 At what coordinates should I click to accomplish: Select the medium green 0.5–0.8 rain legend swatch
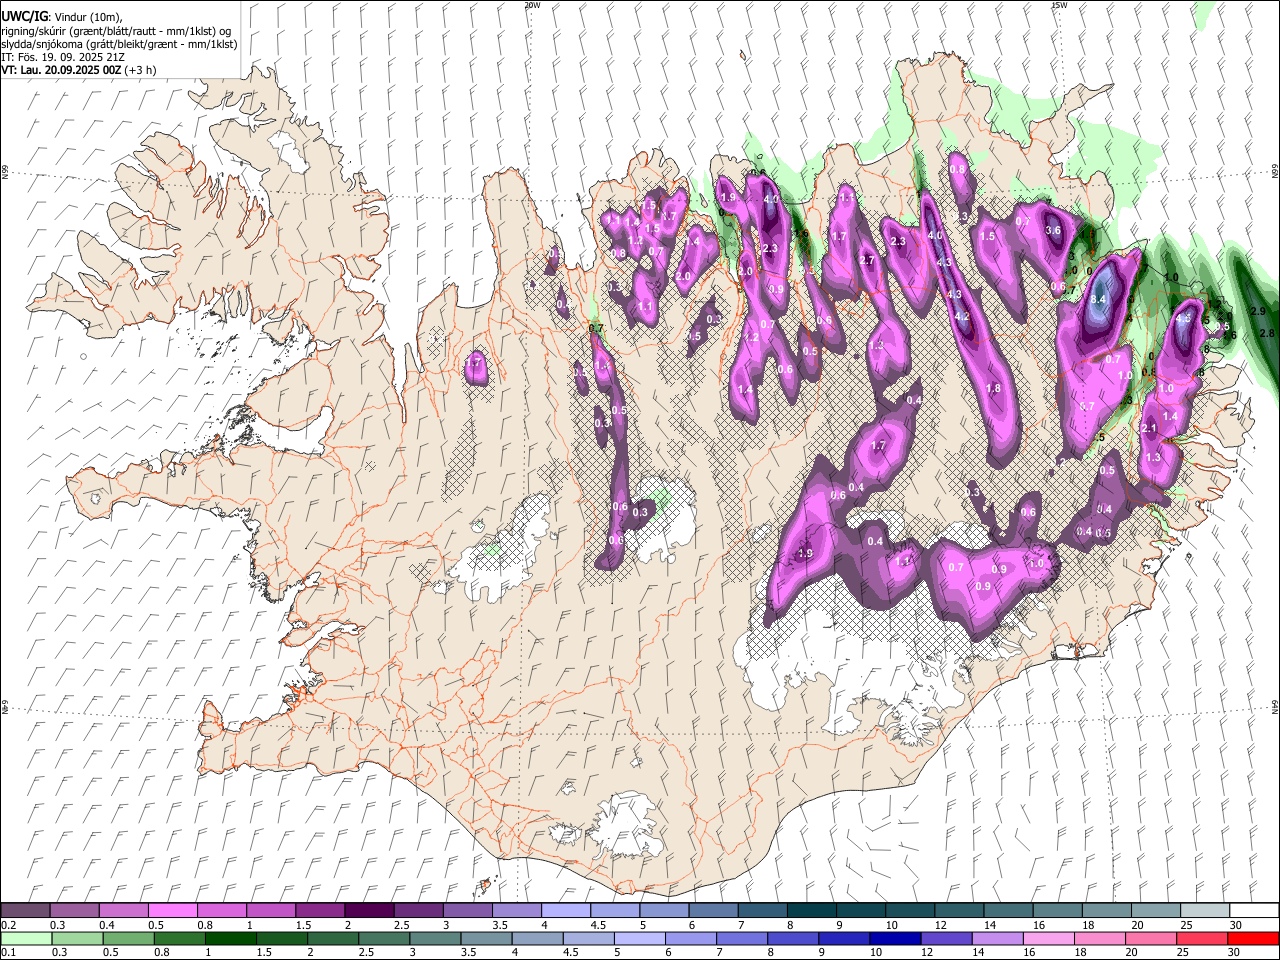127,938
